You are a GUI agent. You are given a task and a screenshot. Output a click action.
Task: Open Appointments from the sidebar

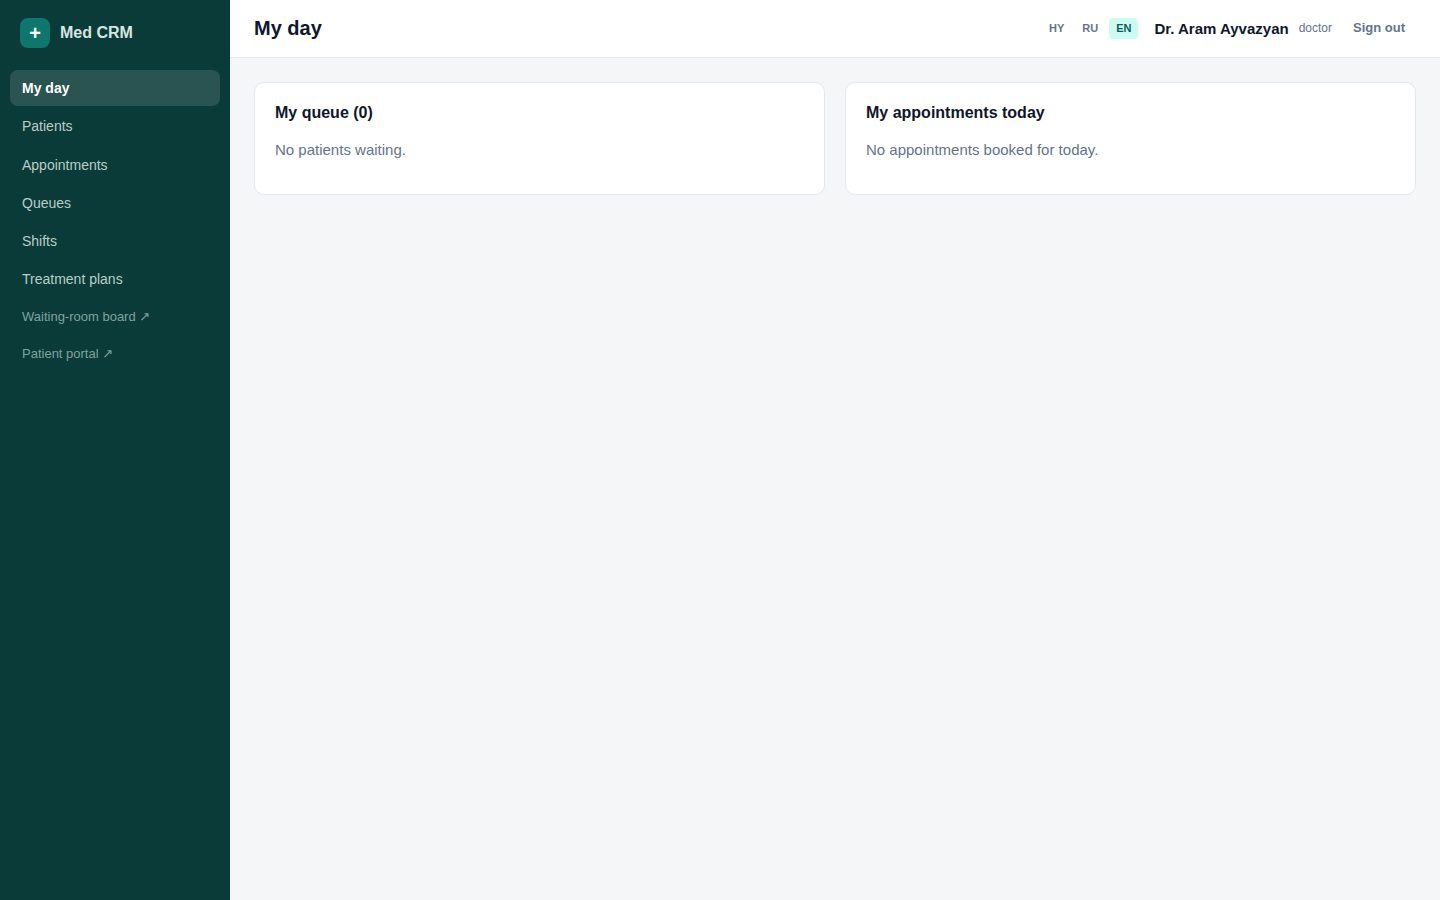pos(115,165)
